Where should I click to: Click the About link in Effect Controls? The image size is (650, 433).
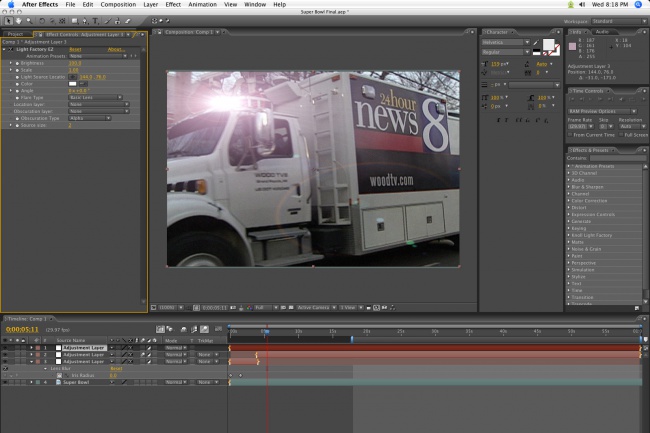(x=116, y=49)
